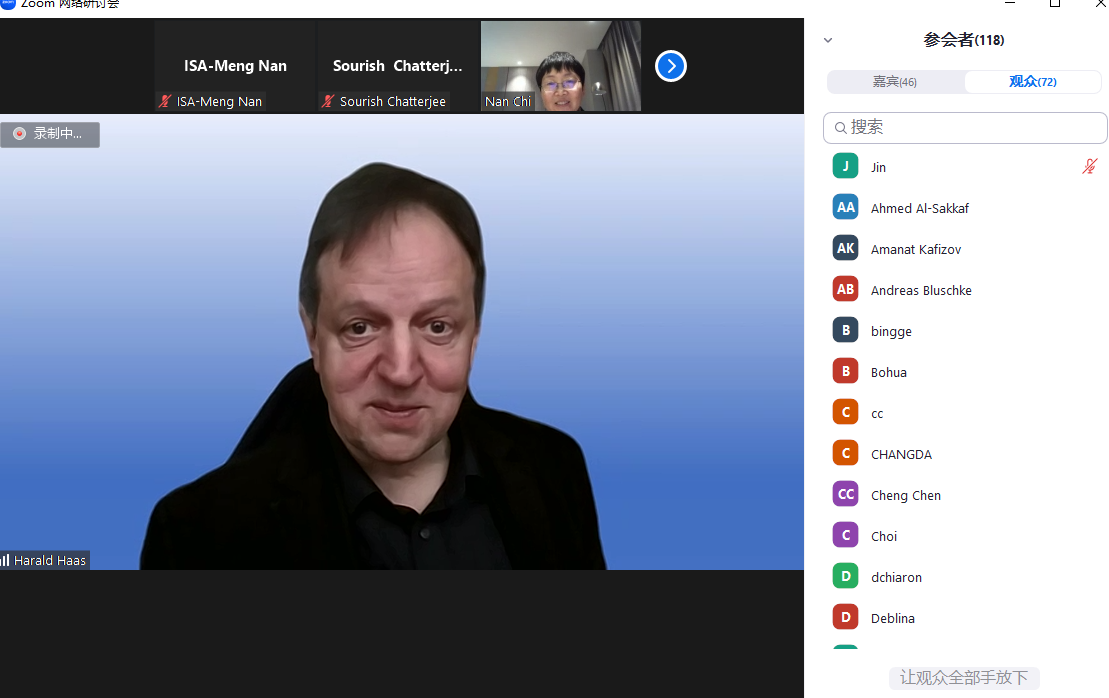
Task: Click the blue next-page arrow in video strip
Action: [670, 66]
